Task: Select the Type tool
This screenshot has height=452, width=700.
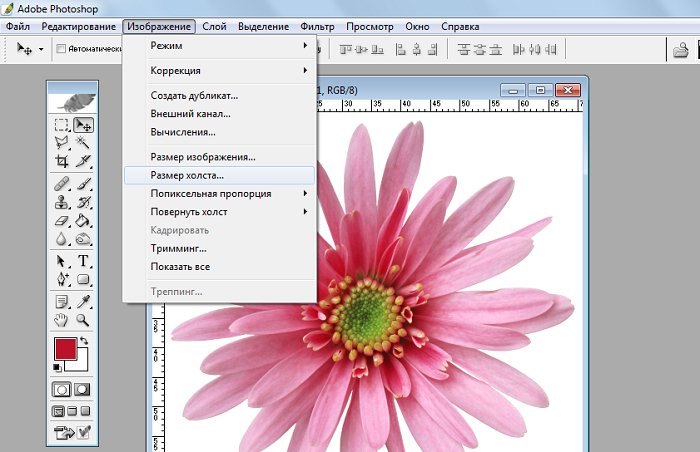Action: 83,261
